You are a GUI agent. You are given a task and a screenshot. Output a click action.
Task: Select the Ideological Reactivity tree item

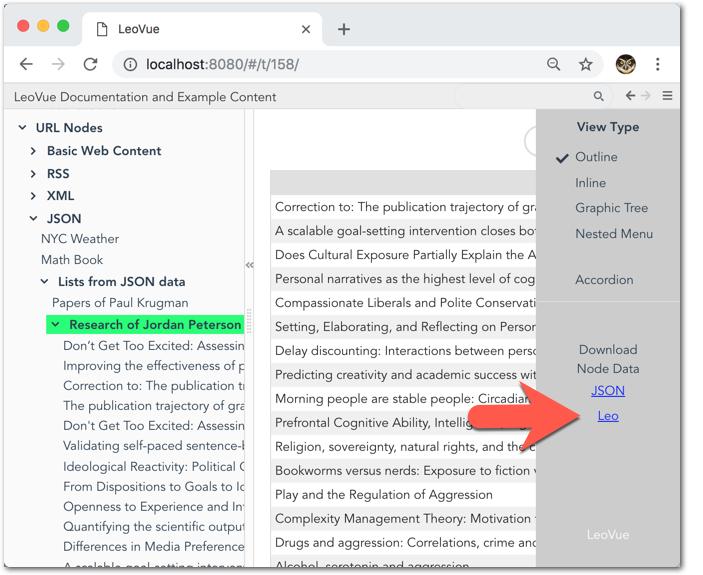pos(153,467)
